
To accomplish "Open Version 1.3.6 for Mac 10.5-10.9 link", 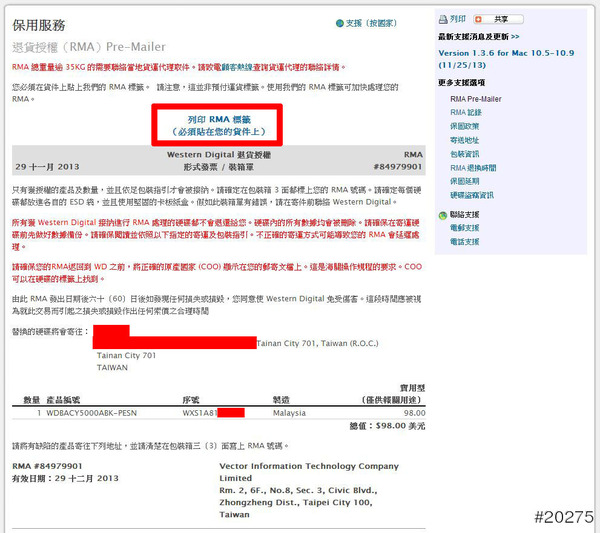I will (x=506, y=59).
